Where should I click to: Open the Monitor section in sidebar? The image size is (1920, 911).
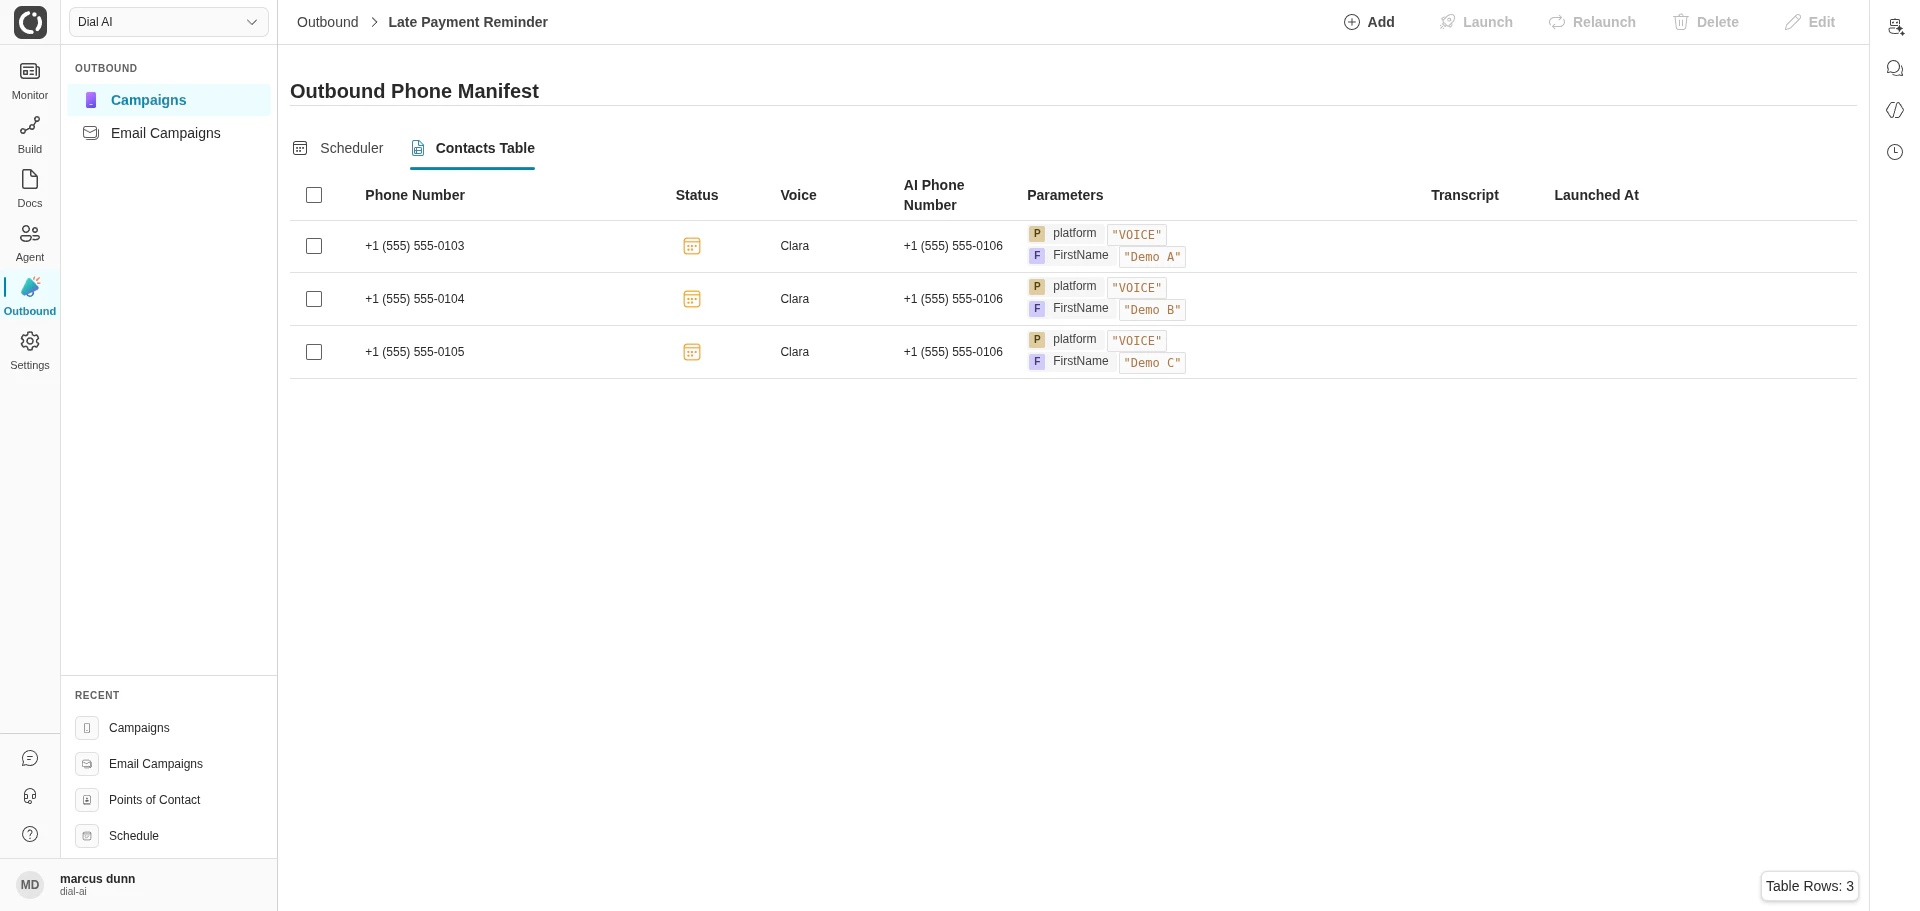point(30,81)
